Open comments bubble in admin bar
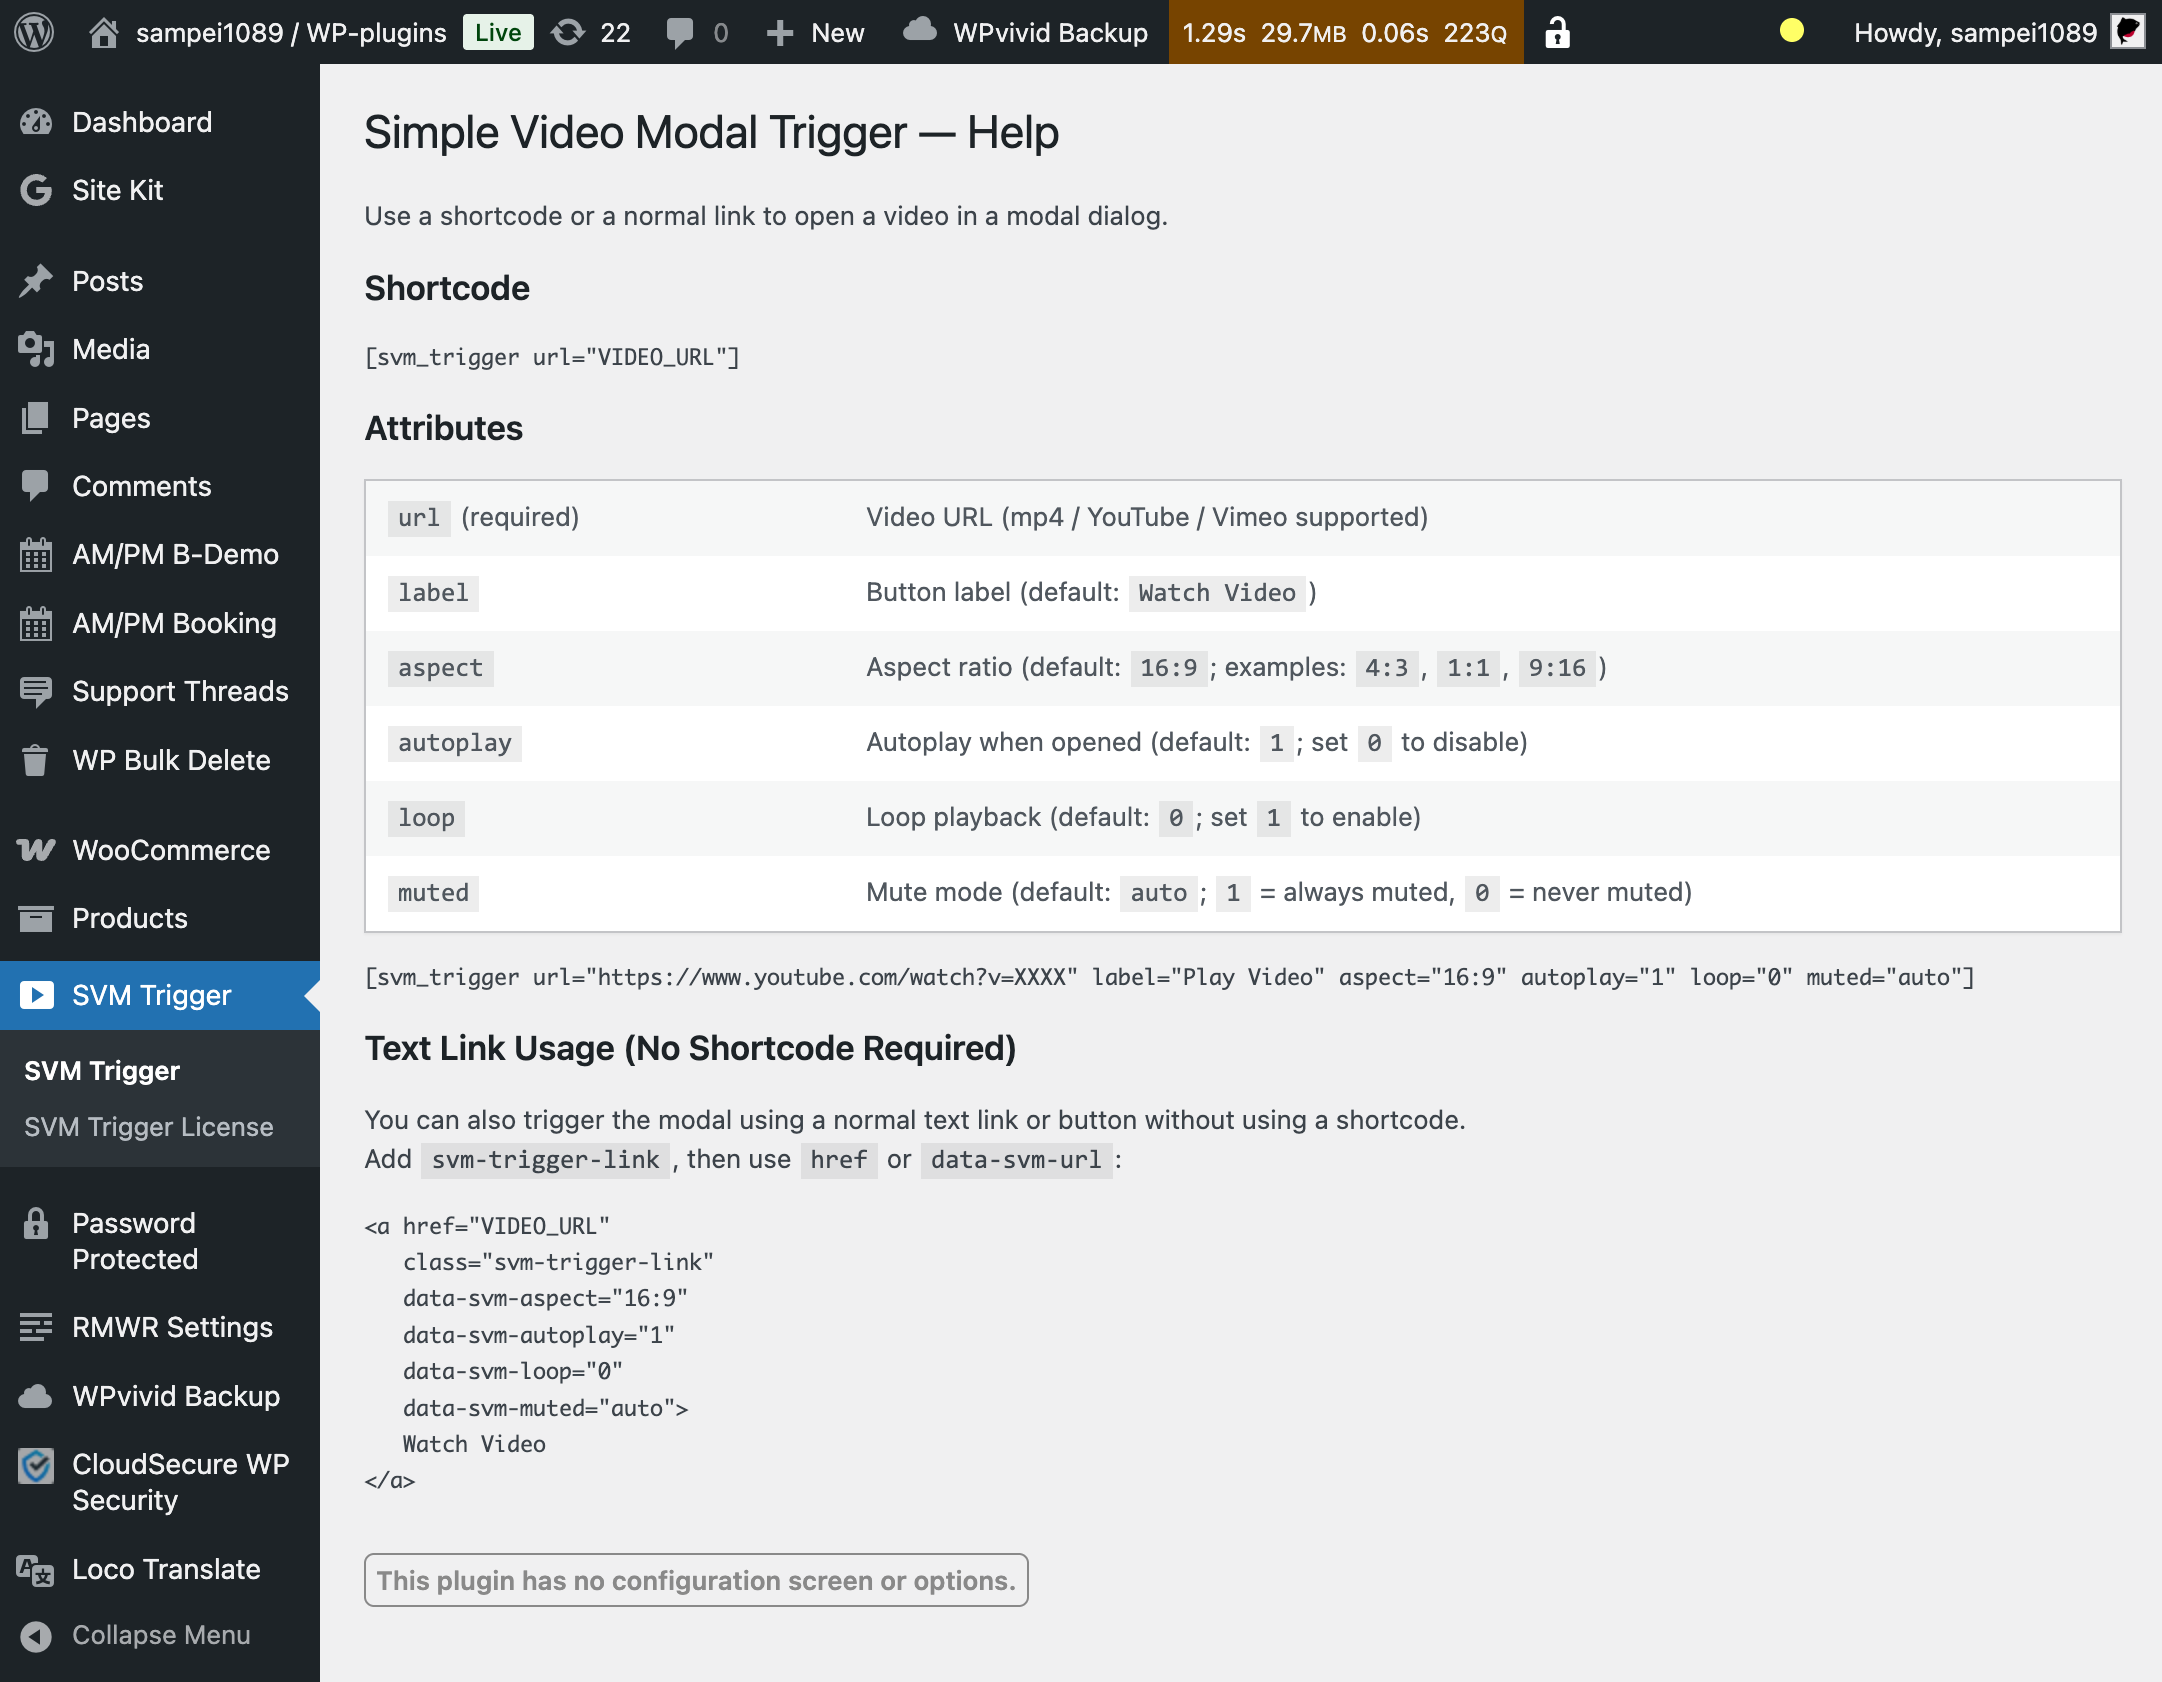Viewport: 2162px width, 1682px height. tap(680, 33)
